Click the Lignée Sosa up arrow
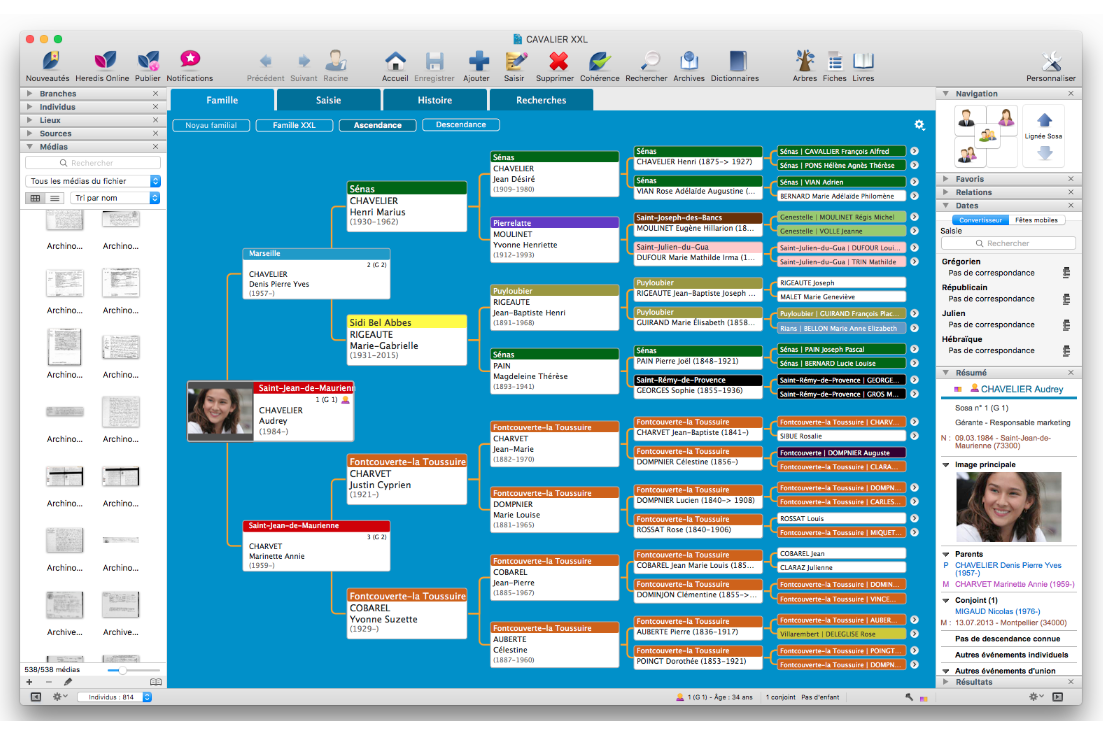 1045,119
